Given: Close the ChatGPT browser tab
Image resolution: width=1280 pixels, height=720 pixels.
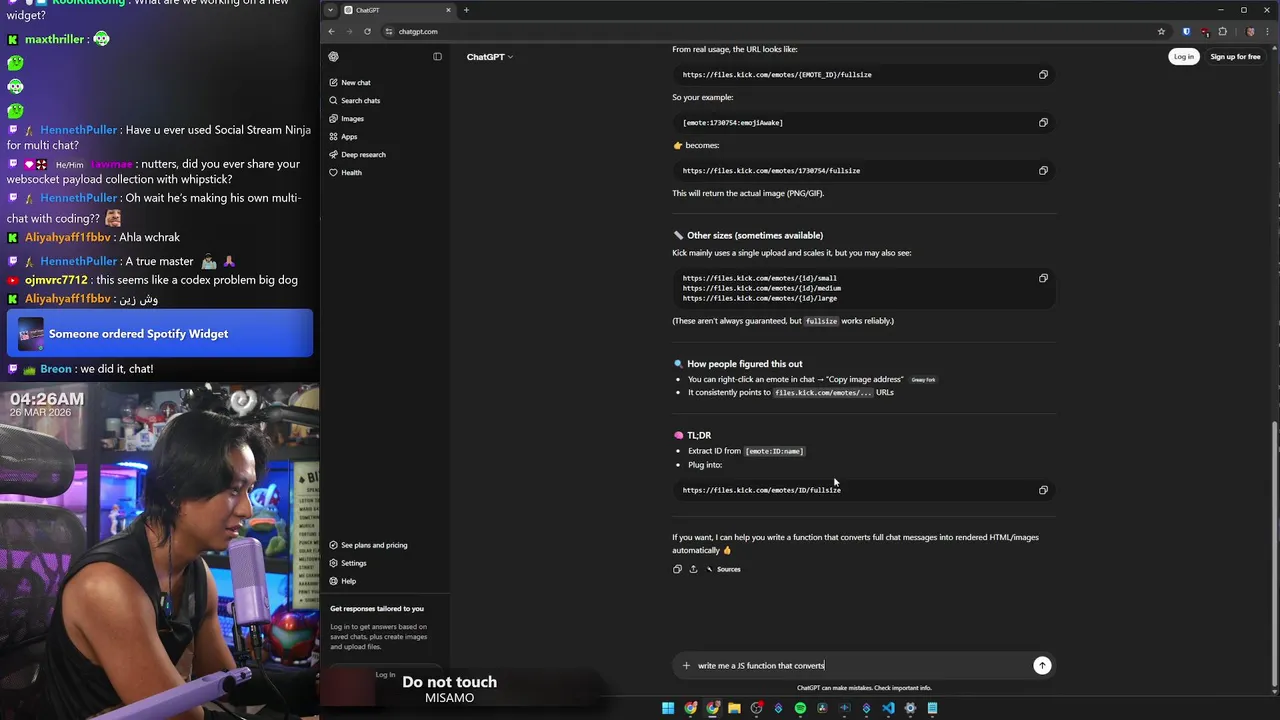Looking at the screenshot, I should tap(448, 10).
